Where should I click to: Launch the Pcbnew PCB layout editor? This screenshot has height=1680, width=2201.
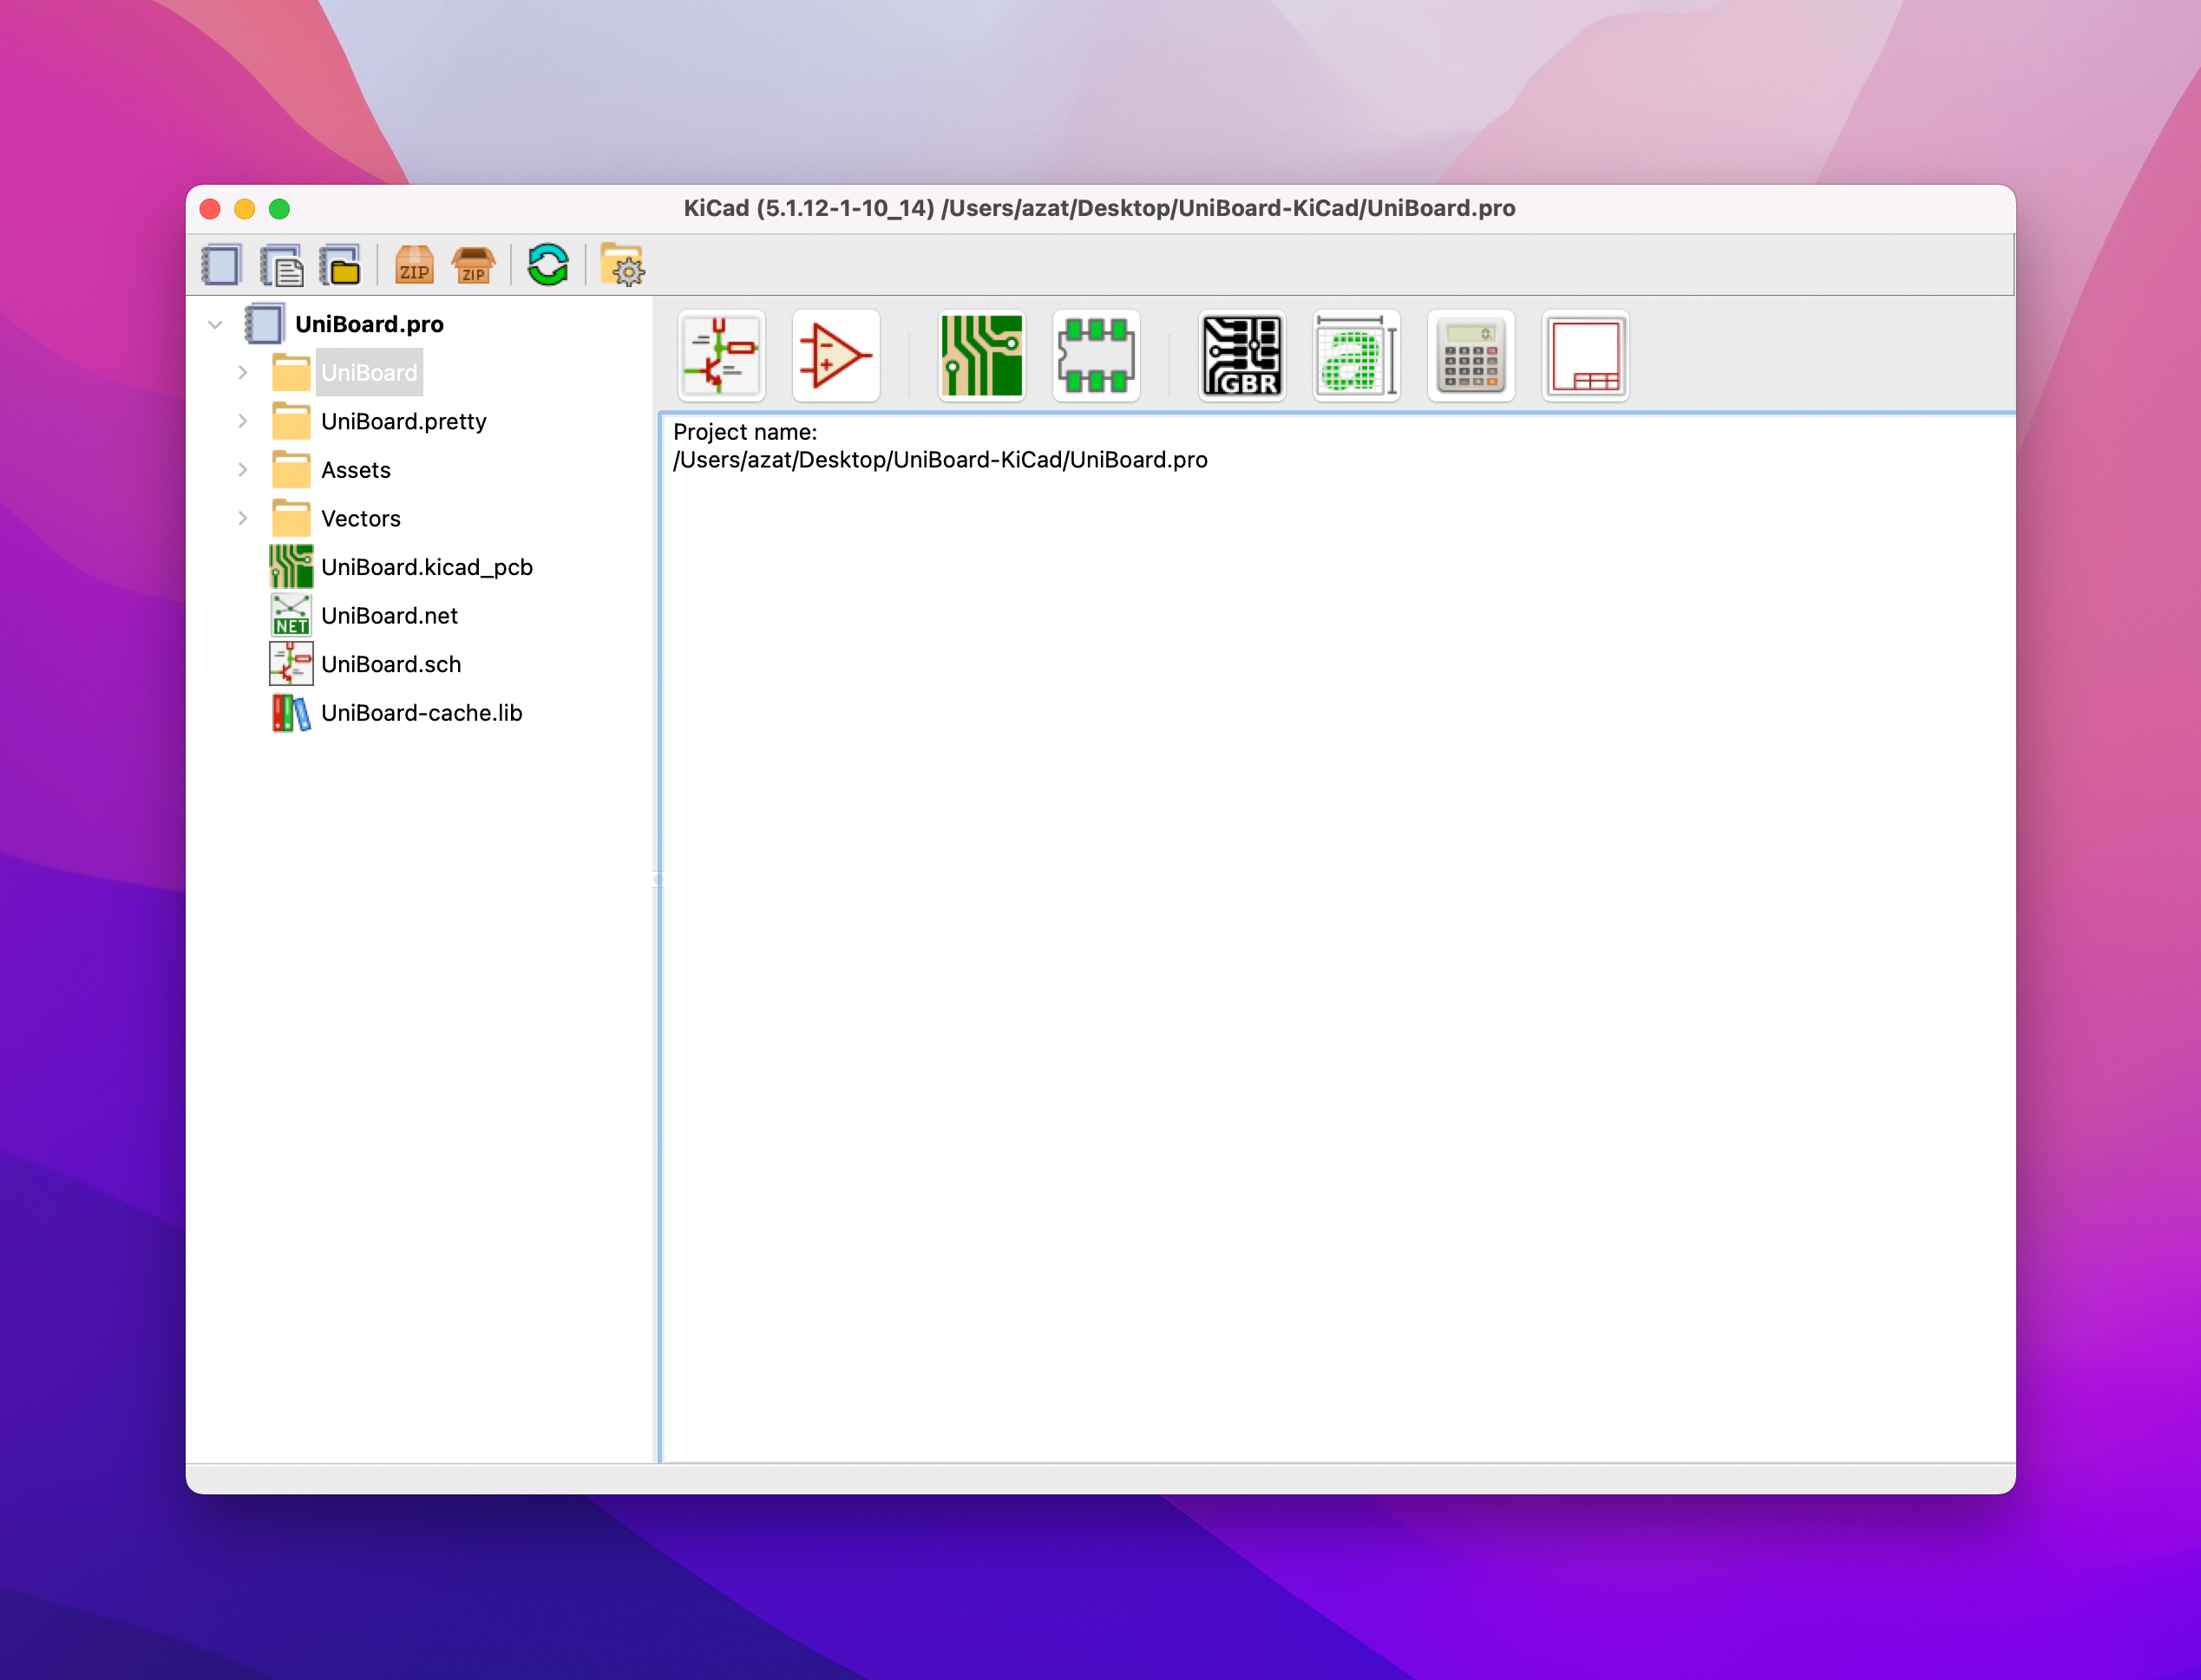coord(981,356)
